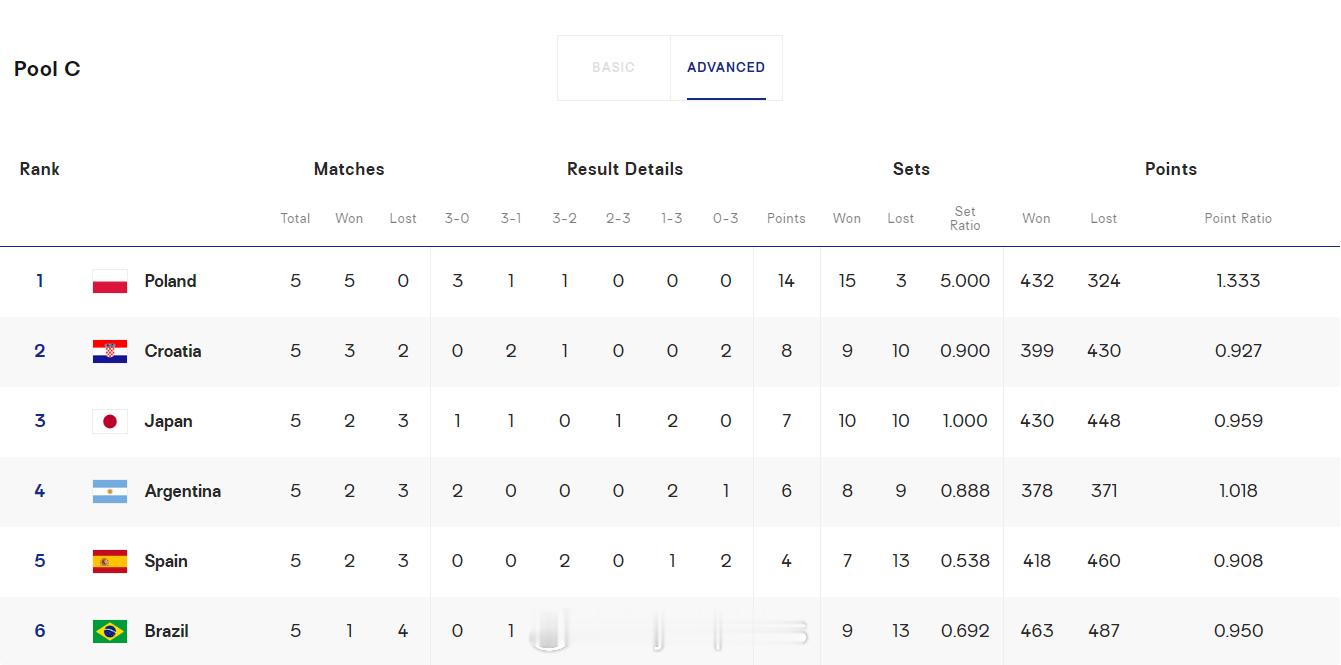Click the Spain team name

tap(166, 561)
